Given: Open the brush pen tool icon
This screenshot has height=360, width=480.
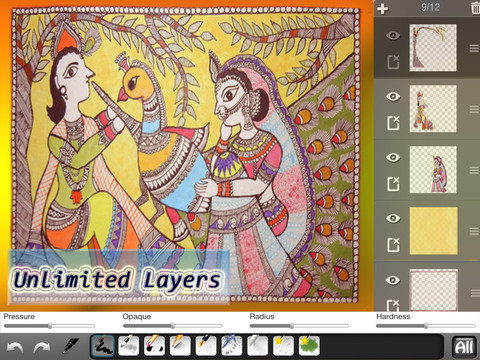Looking at the screenshot, I should click(x=71, y=346).
